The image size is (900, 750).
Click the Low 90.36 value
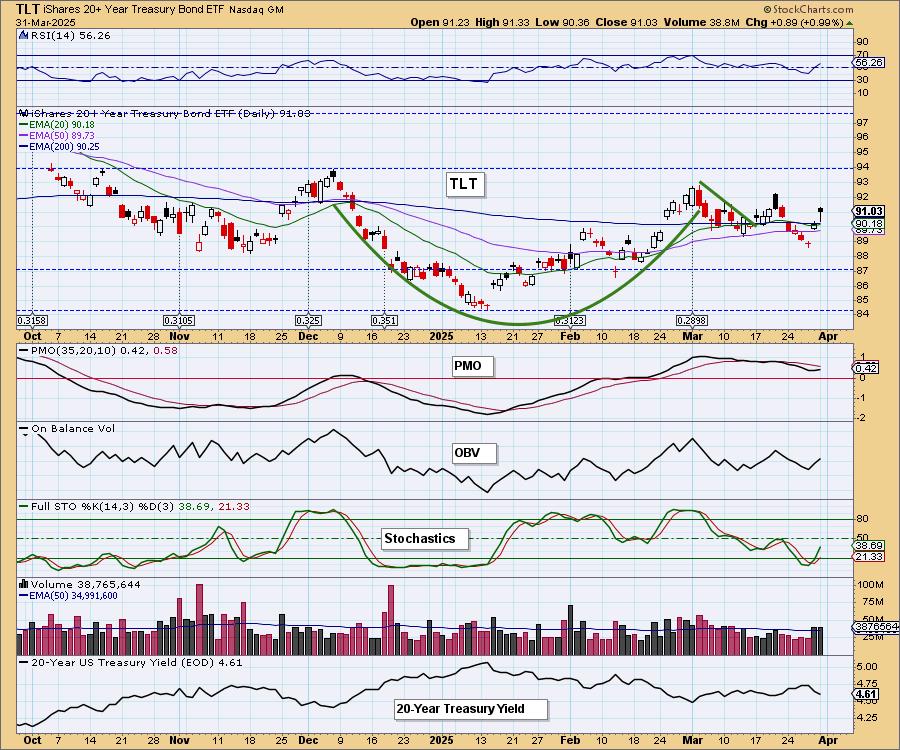point(562,22)
